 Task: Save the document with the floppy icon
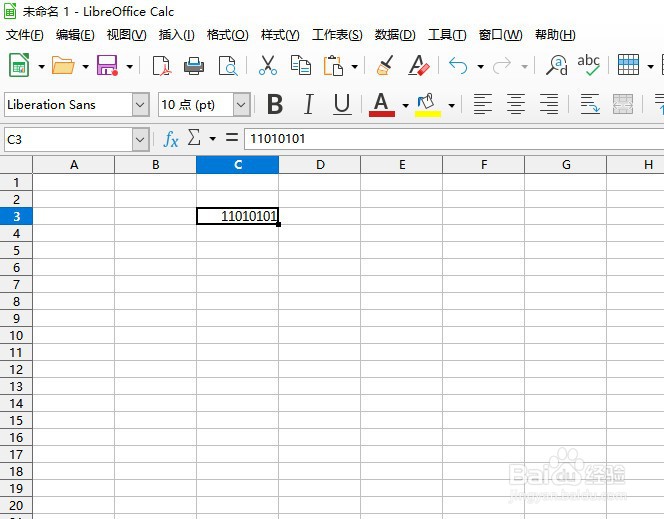click(x=107, y=65)
